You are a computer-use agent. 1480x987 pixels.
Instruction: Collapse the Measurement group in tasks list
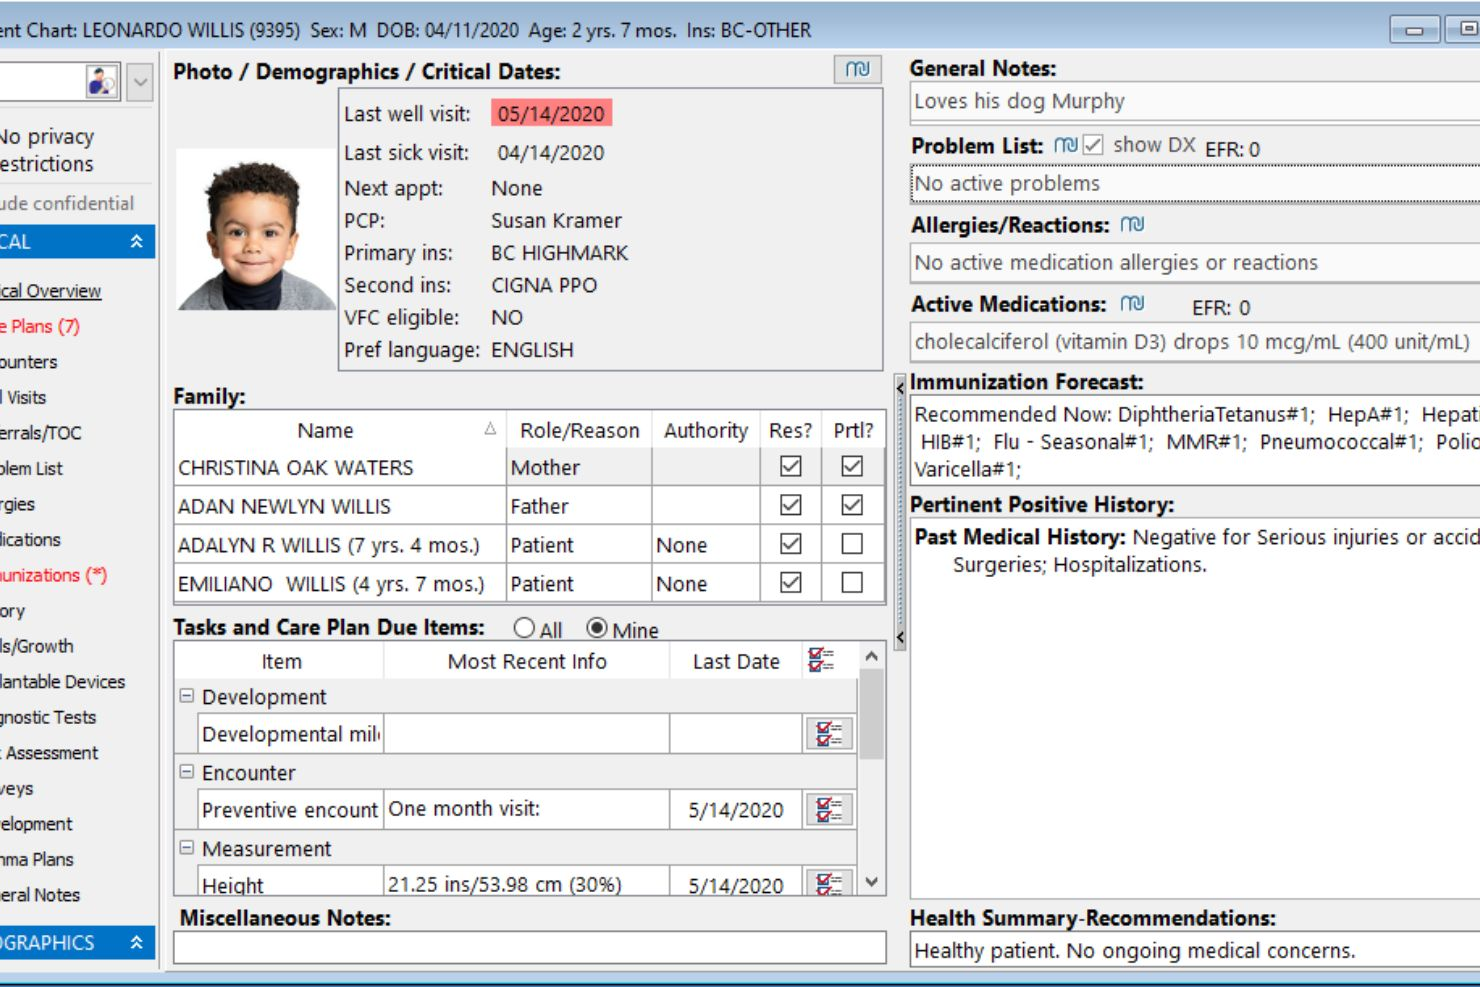point(186,847)
